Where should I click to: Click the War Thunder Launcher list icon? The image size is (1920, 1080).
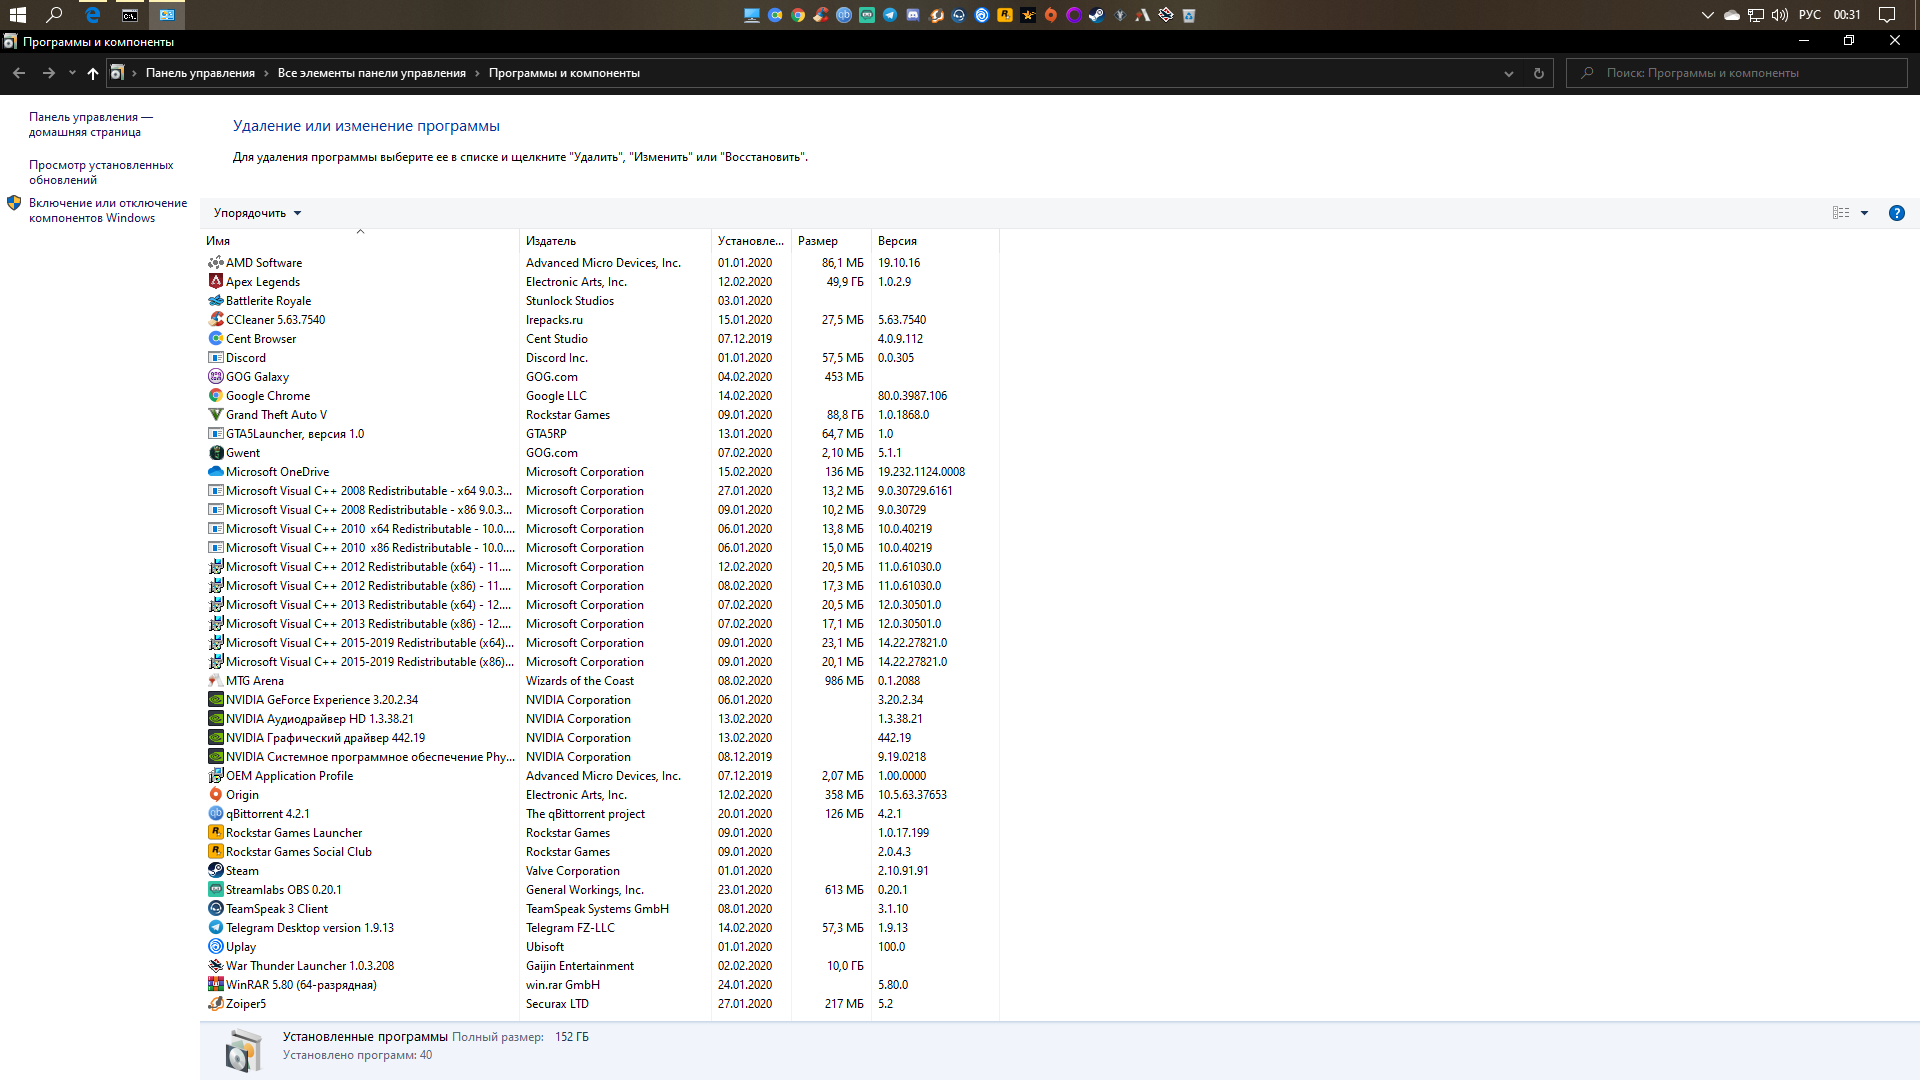(x=215, y=966)
